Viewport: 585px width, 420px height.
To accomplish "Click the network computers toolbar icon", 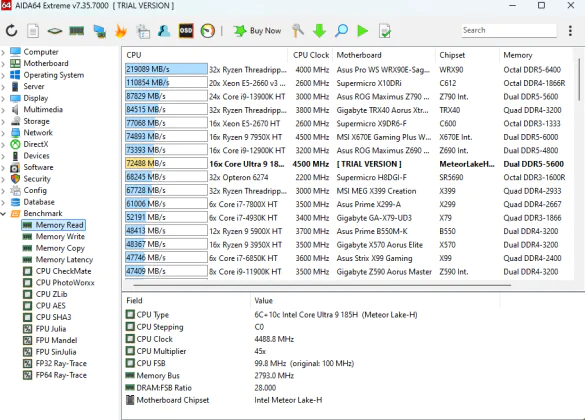I will [x=99, y=31].
